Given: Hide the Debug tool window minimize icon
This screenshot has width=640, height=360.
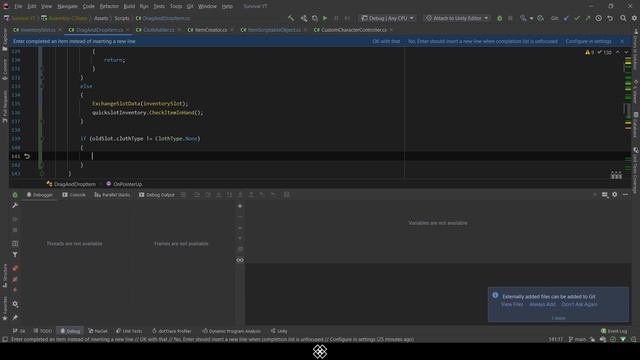Looking at the screenshot, I should pos(625,195).
